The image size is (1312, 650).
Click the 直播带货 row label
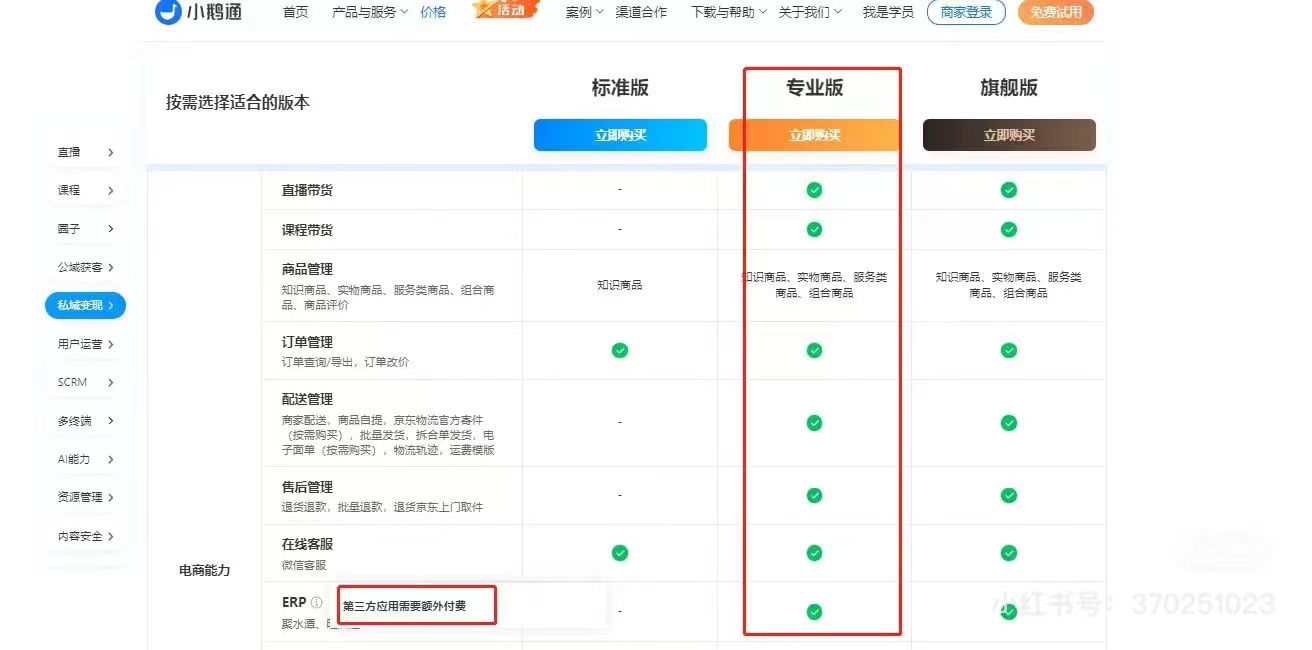click(x=307, y=190)
